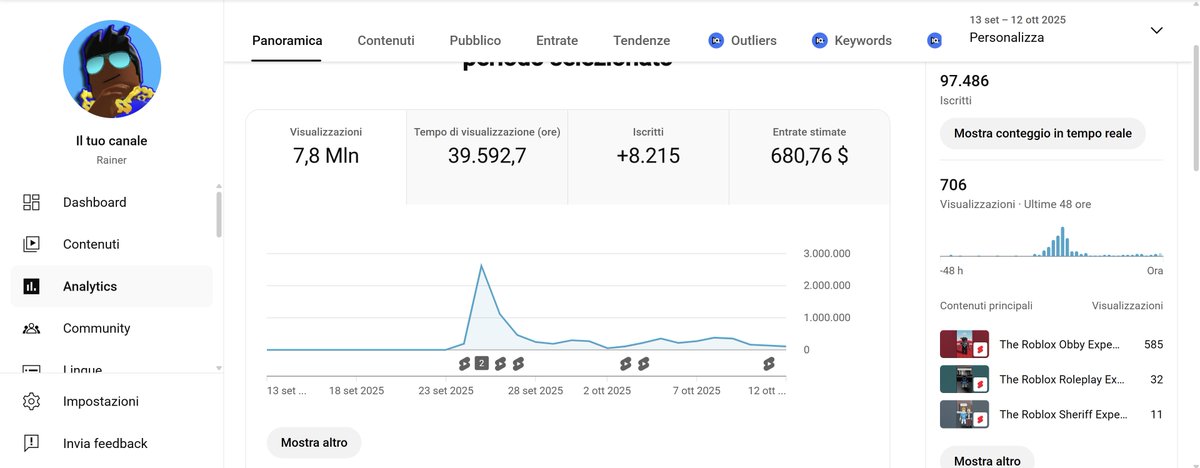Click Invia feedback label in the sidebar
This screenshot has width=1200, height=468.
[105, 443]
